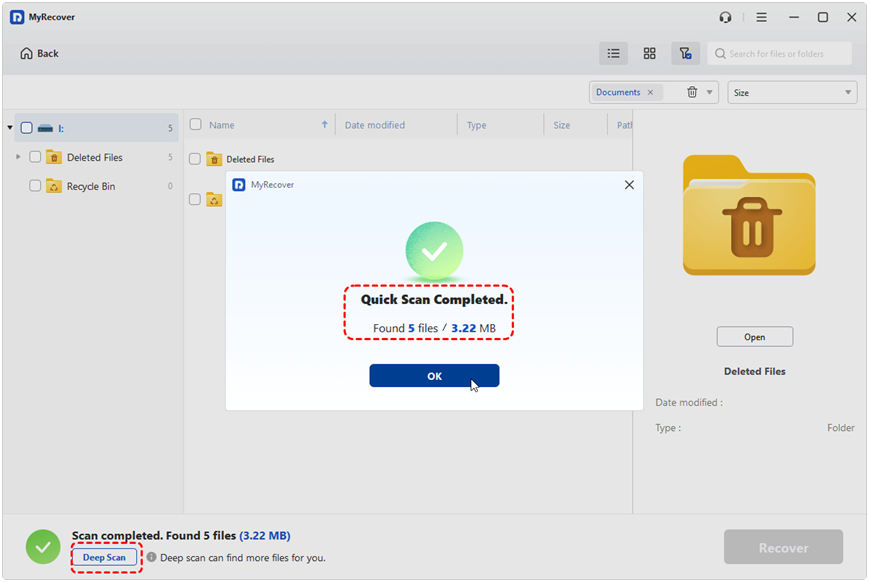This screenshot has height=582, width=869.
Task: Click the 'Scan completed. Found 5 files' status text
Action: pos(154,535)
